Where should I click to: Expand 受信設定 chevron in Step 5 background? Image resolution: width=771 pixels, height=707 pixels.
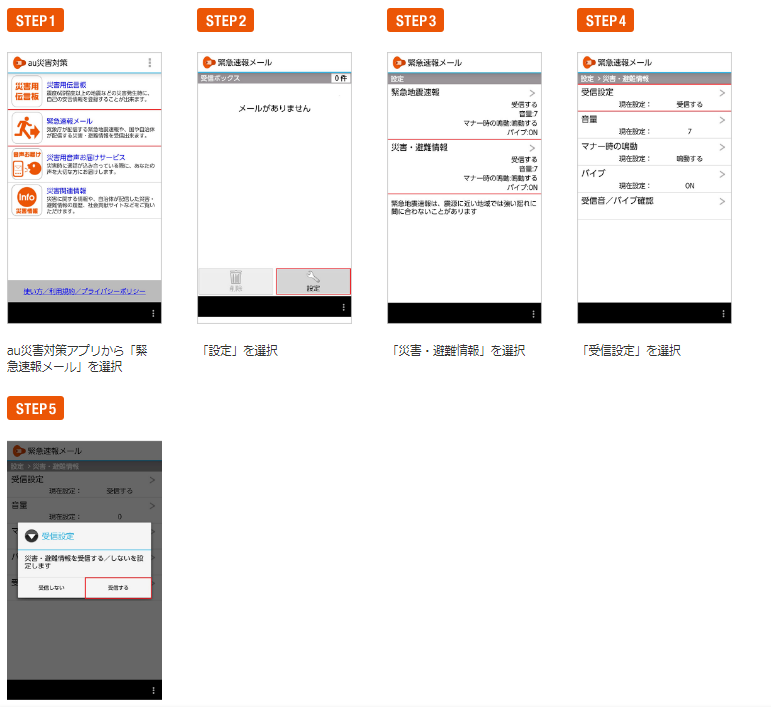pyautogui.click(x=152, y=480)
